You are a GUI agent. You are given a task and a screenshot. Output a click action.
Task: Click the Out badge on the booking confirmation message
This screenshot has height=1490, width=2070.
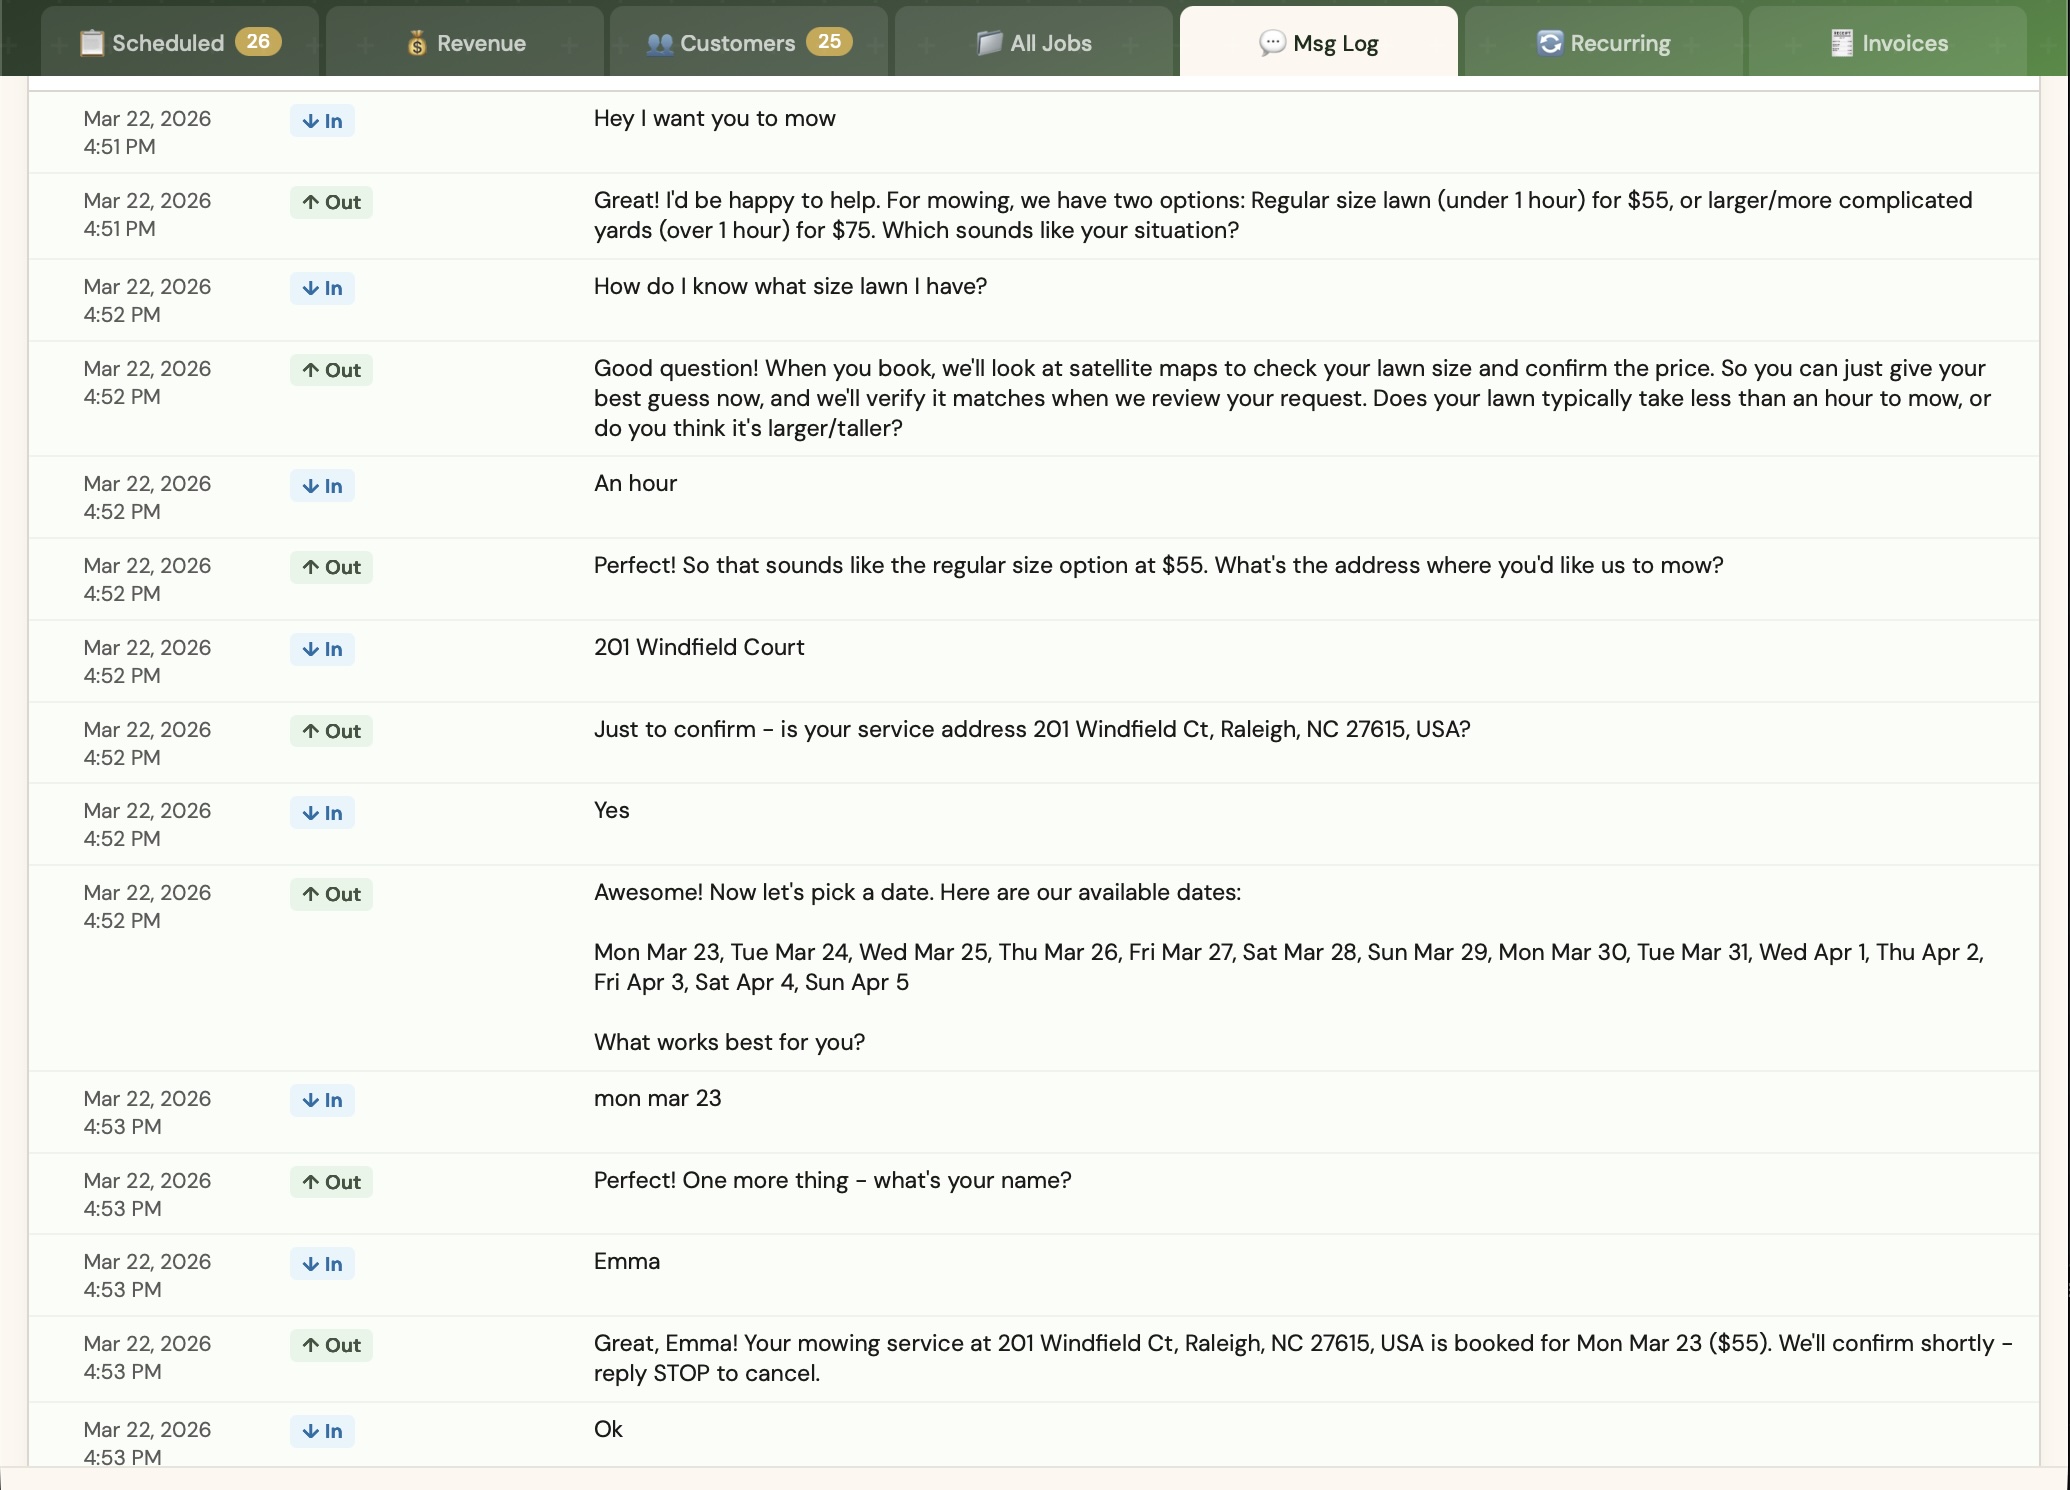point(330,1345)
